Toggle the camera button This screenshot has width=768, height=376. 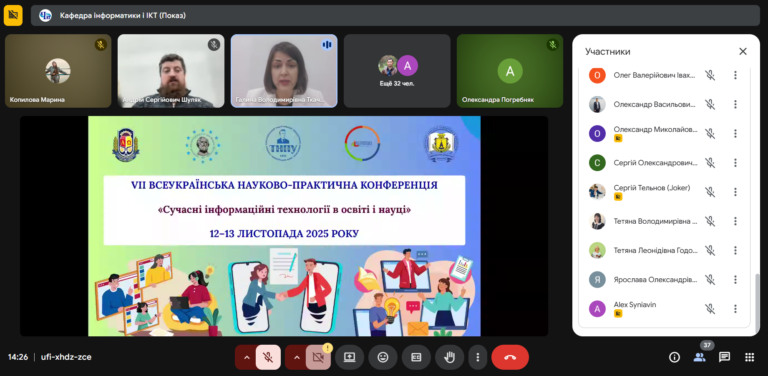coord(318,357)
